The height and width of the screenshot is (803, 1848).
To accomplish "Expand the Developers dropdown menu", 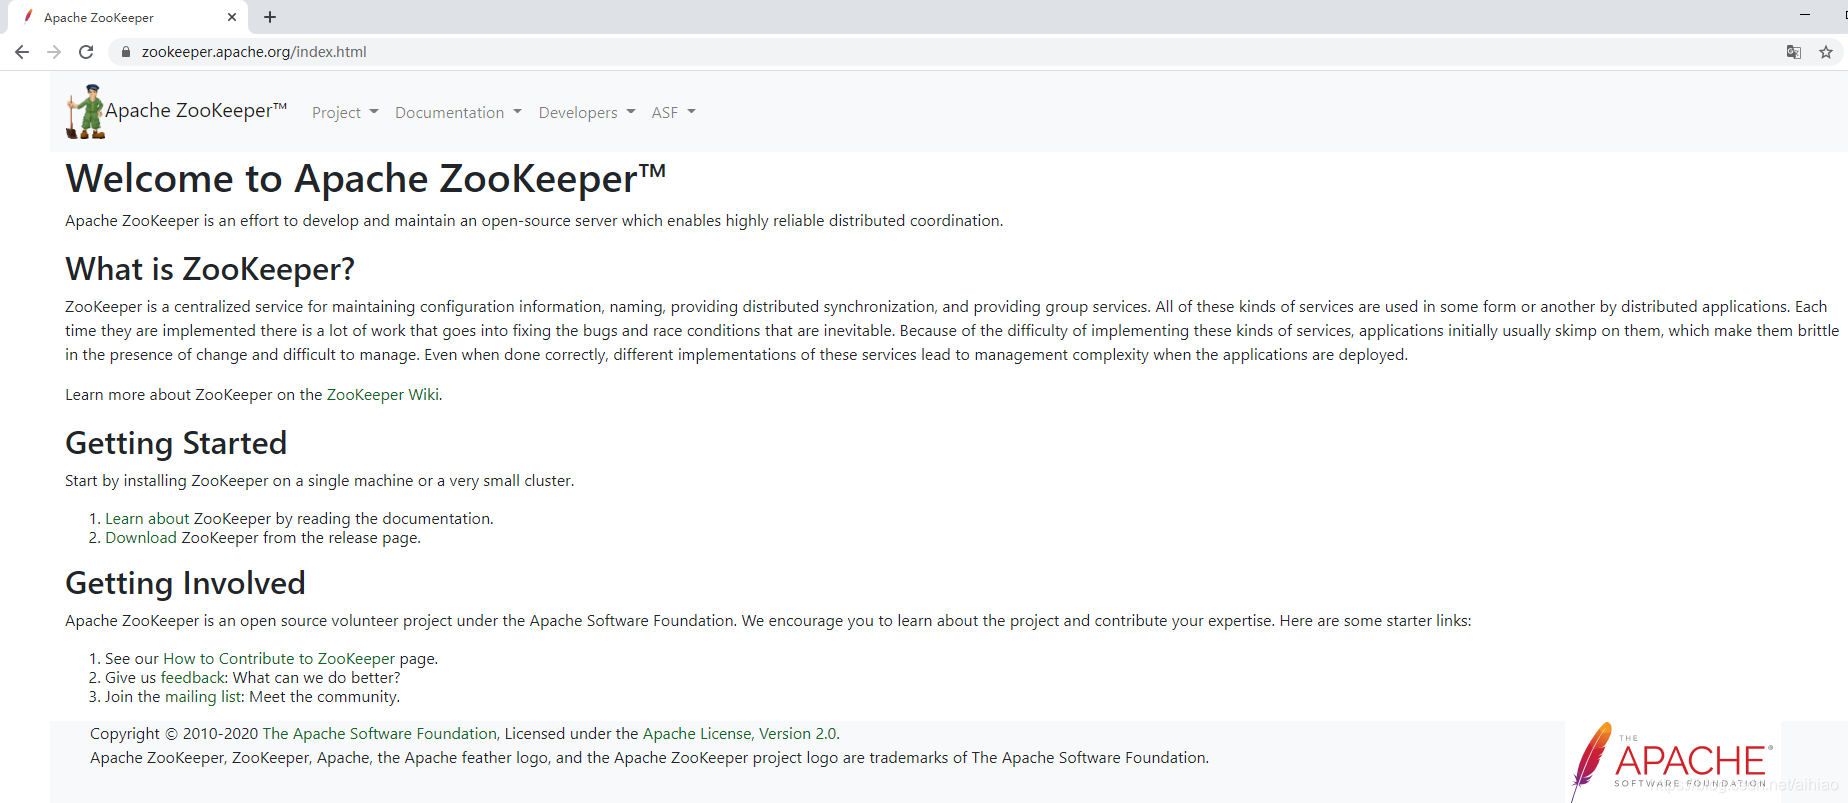I will click(x=587, y=113).
